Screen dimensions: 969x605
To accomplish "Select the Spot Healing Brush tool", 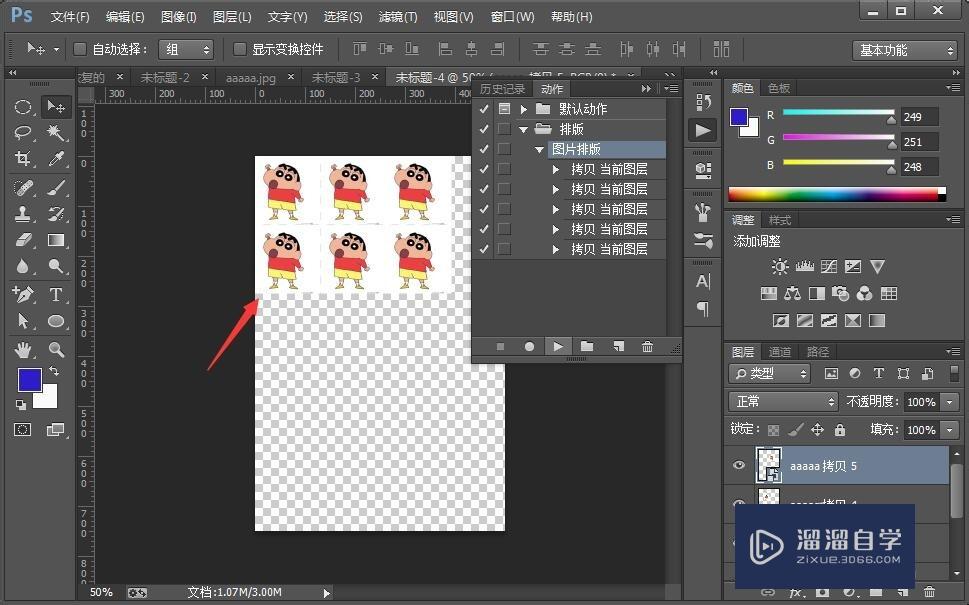I will [x=23, y=187].
